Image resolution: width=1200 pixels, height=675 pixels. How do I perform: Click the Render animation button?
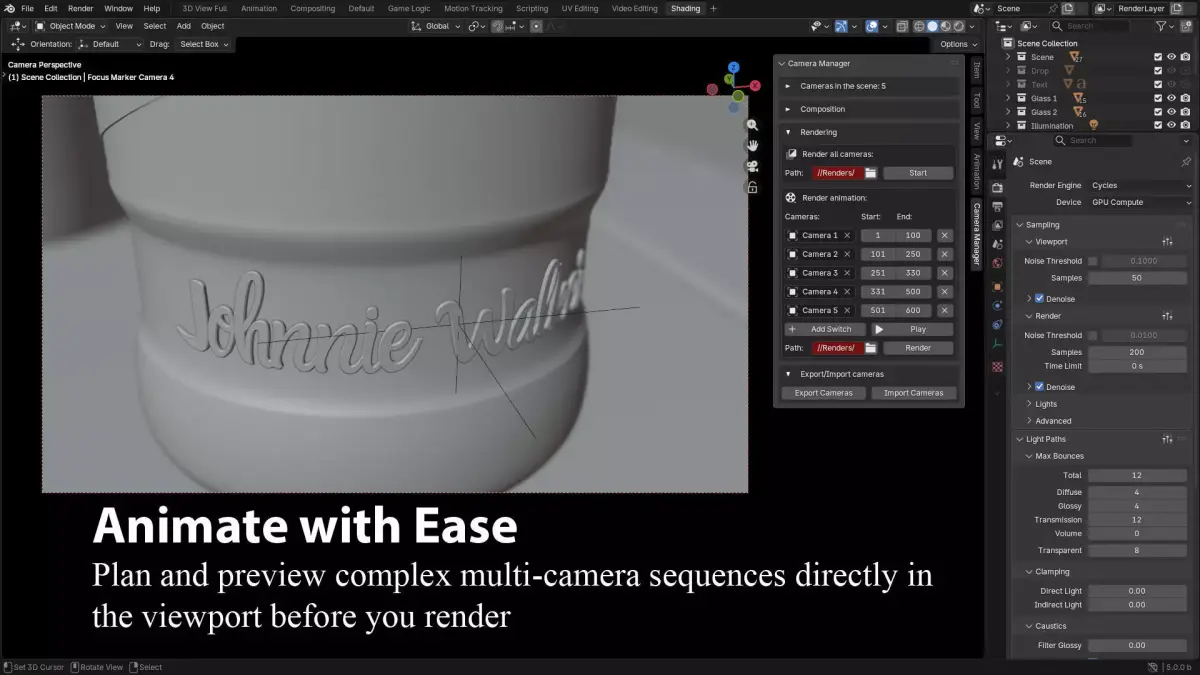click(x=918, y=348)
